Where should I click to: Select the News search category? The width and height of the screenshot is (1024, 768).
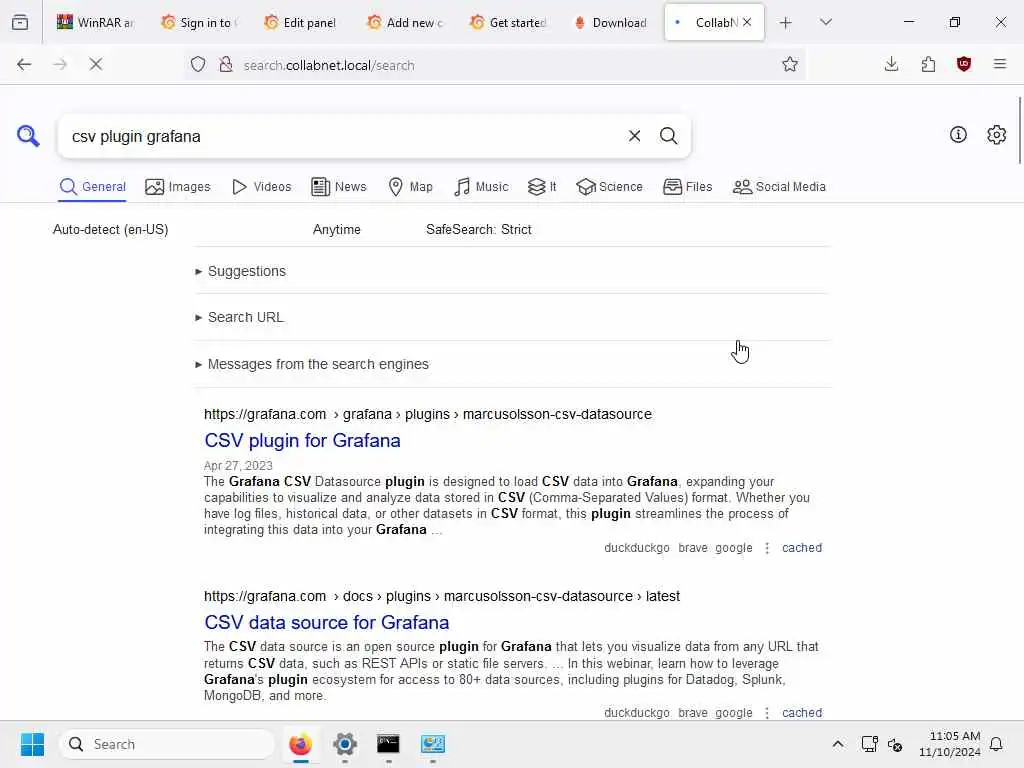(339, 187)
